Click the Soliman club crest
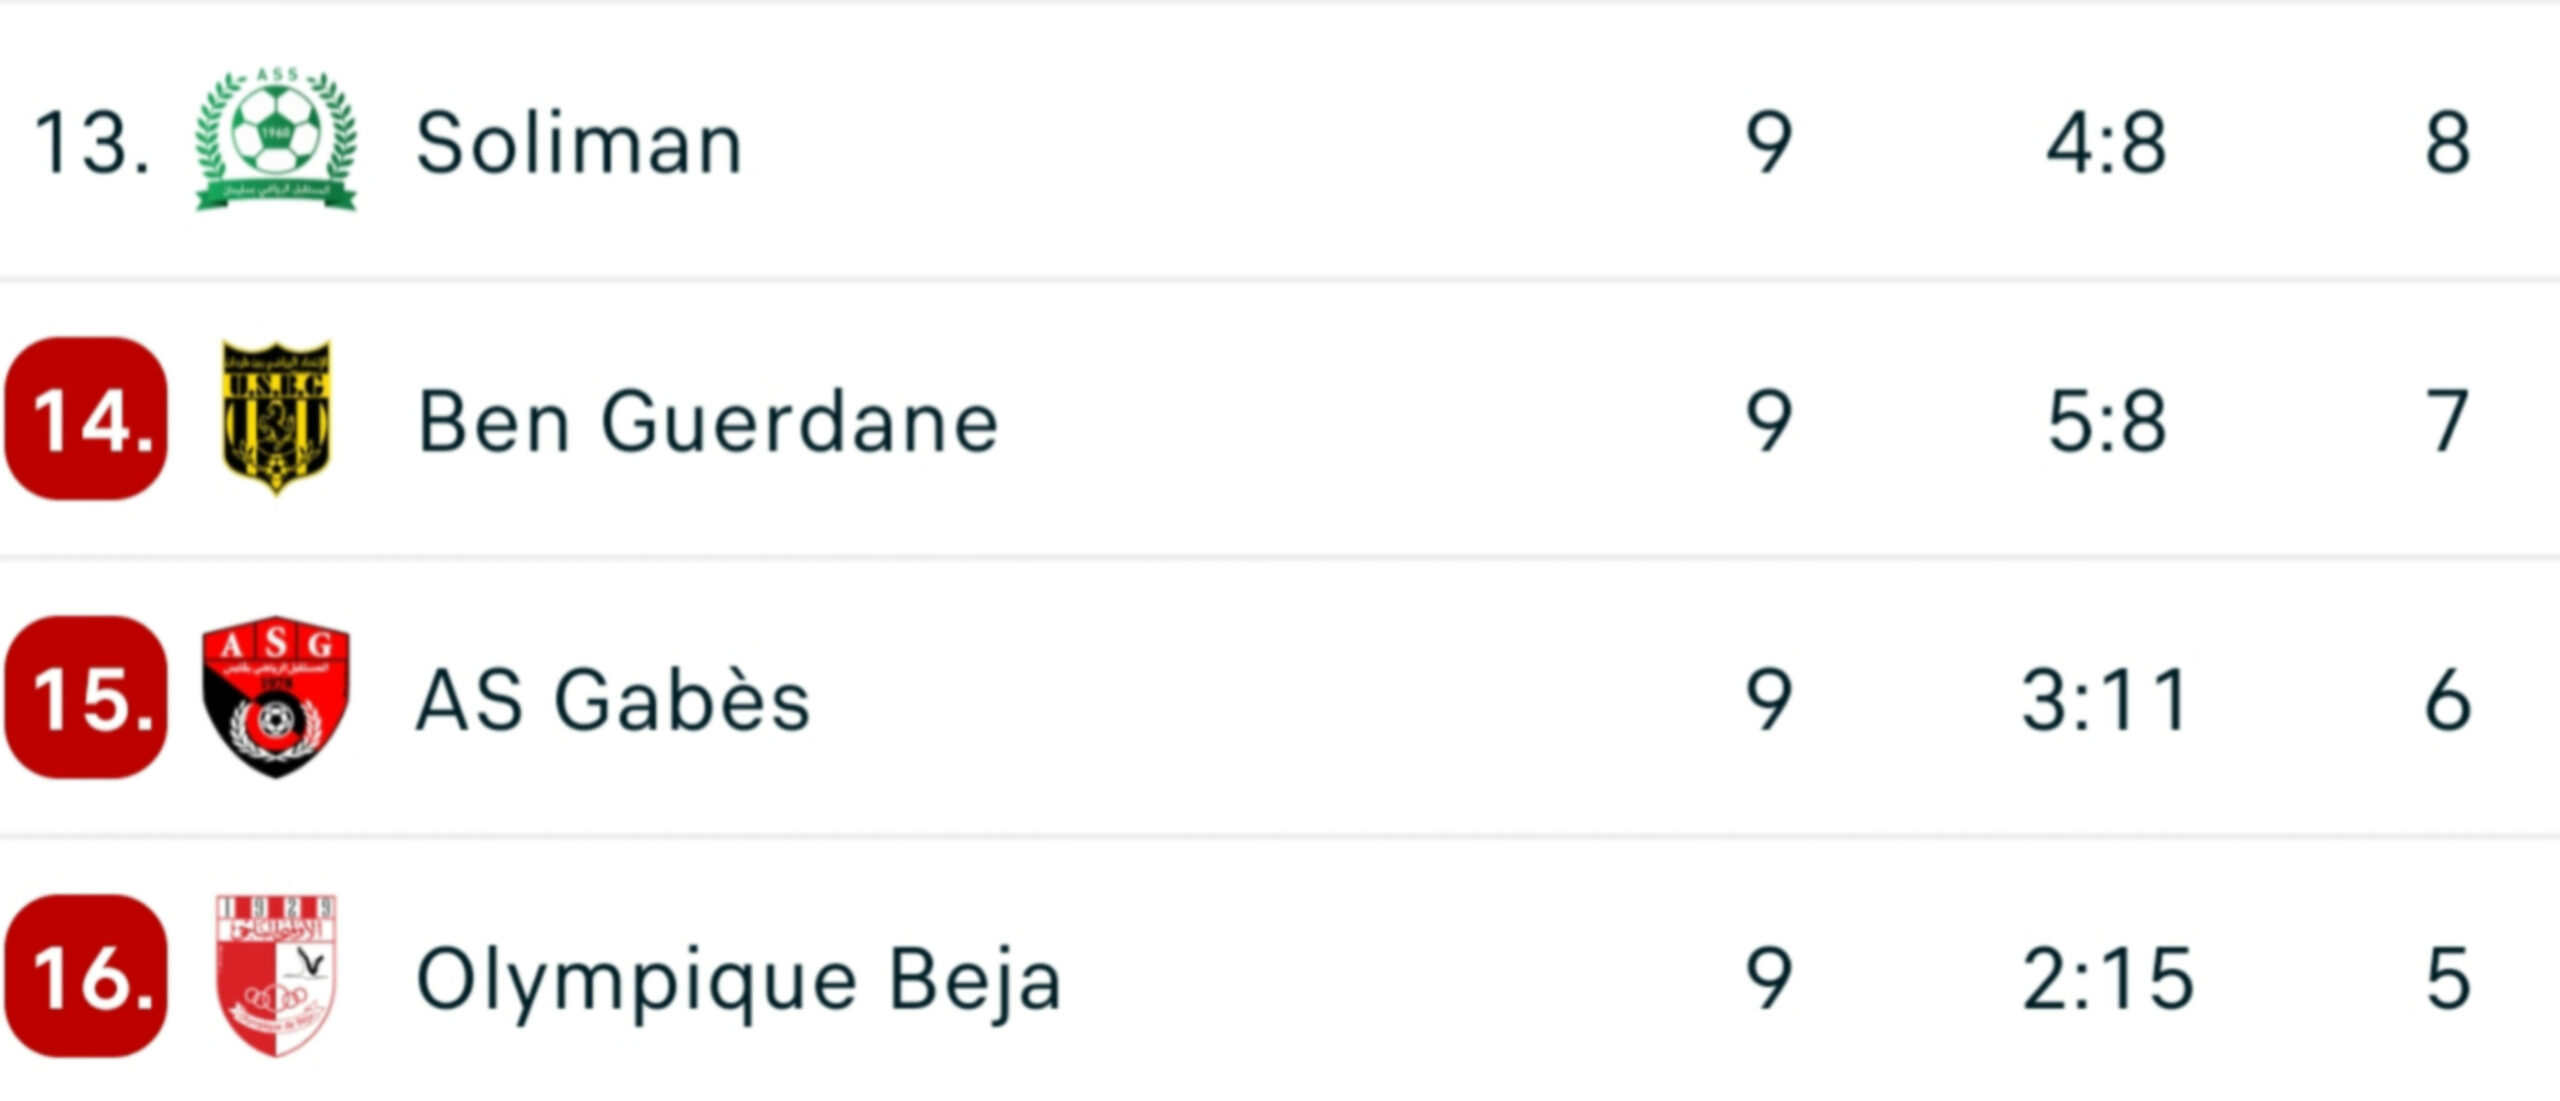 point(276,140)
